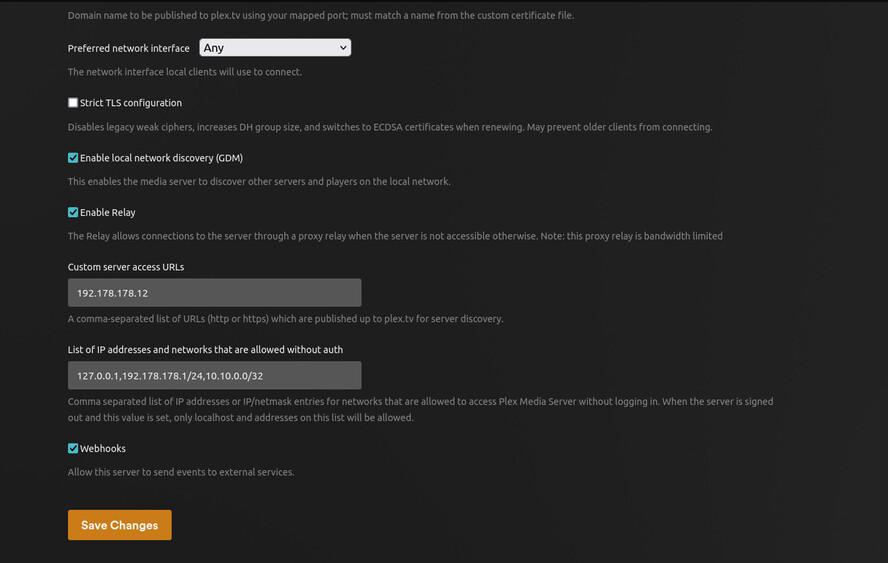Click the 'Custom server access URLs' heading
888x563 pixels.
[126, 267]
